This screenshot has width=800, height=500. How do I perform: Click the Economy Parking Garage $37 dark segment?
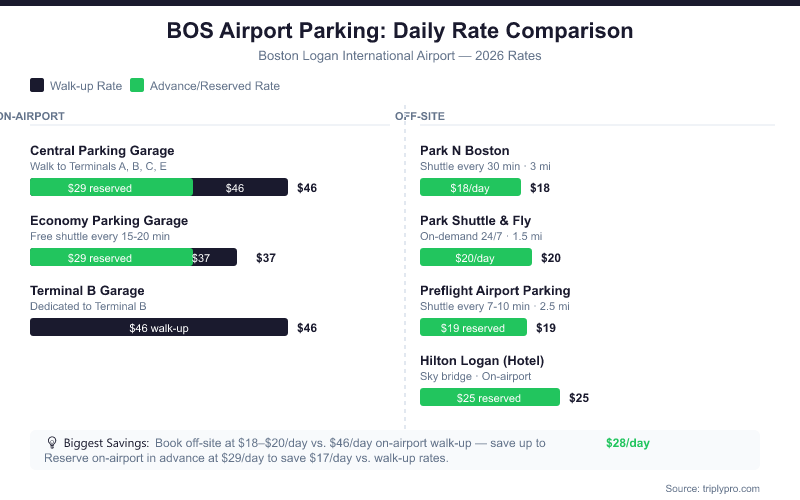(214, 257)
